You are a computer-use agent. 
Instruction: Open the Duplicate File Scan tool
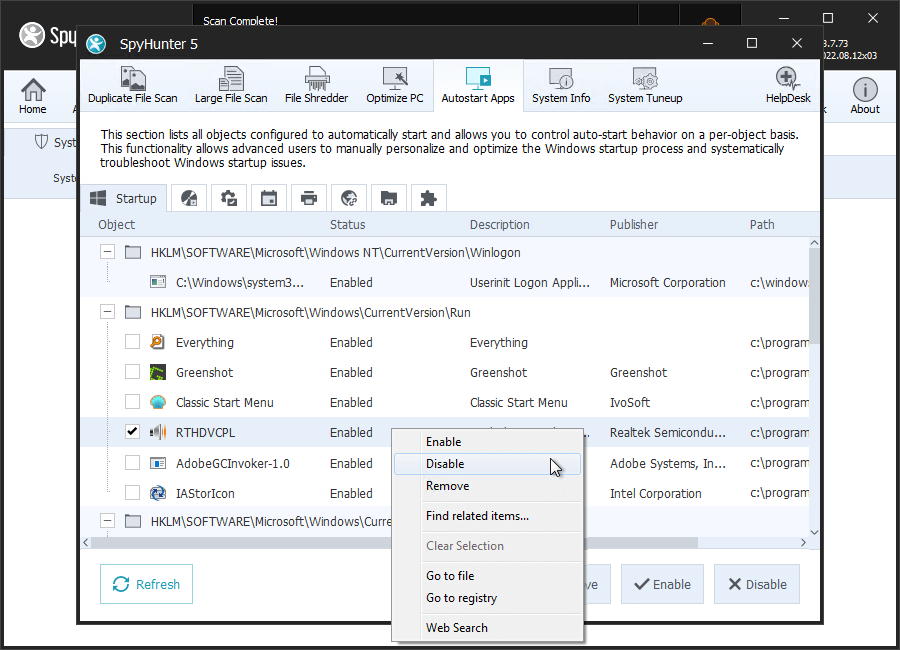point(132,86)
